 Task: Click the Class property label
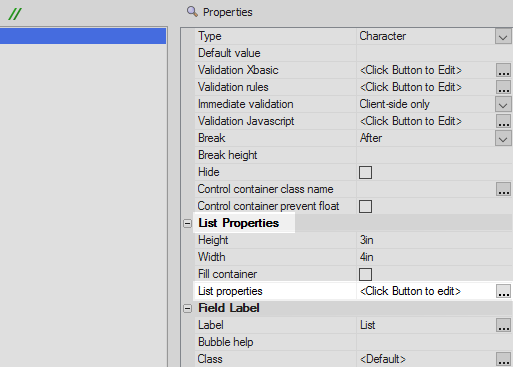(x=210, y=359)
